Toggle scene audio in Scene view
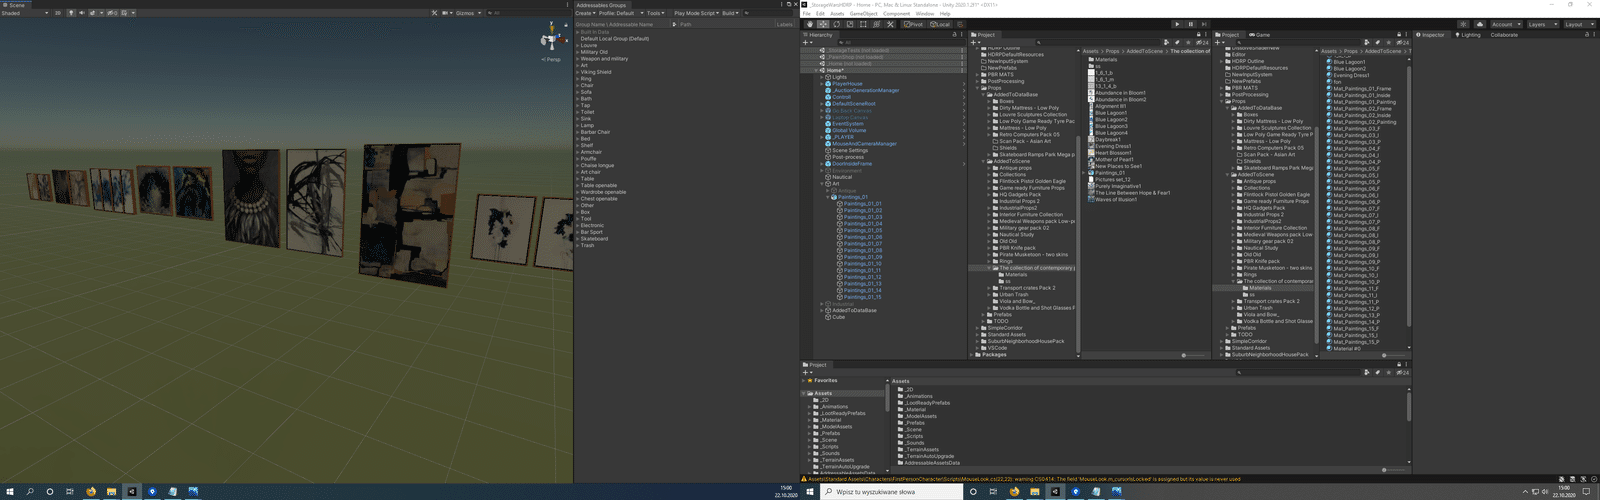The height and width of the screenshot is (500, 1600). pyautogui.click(x=81, y=13)
